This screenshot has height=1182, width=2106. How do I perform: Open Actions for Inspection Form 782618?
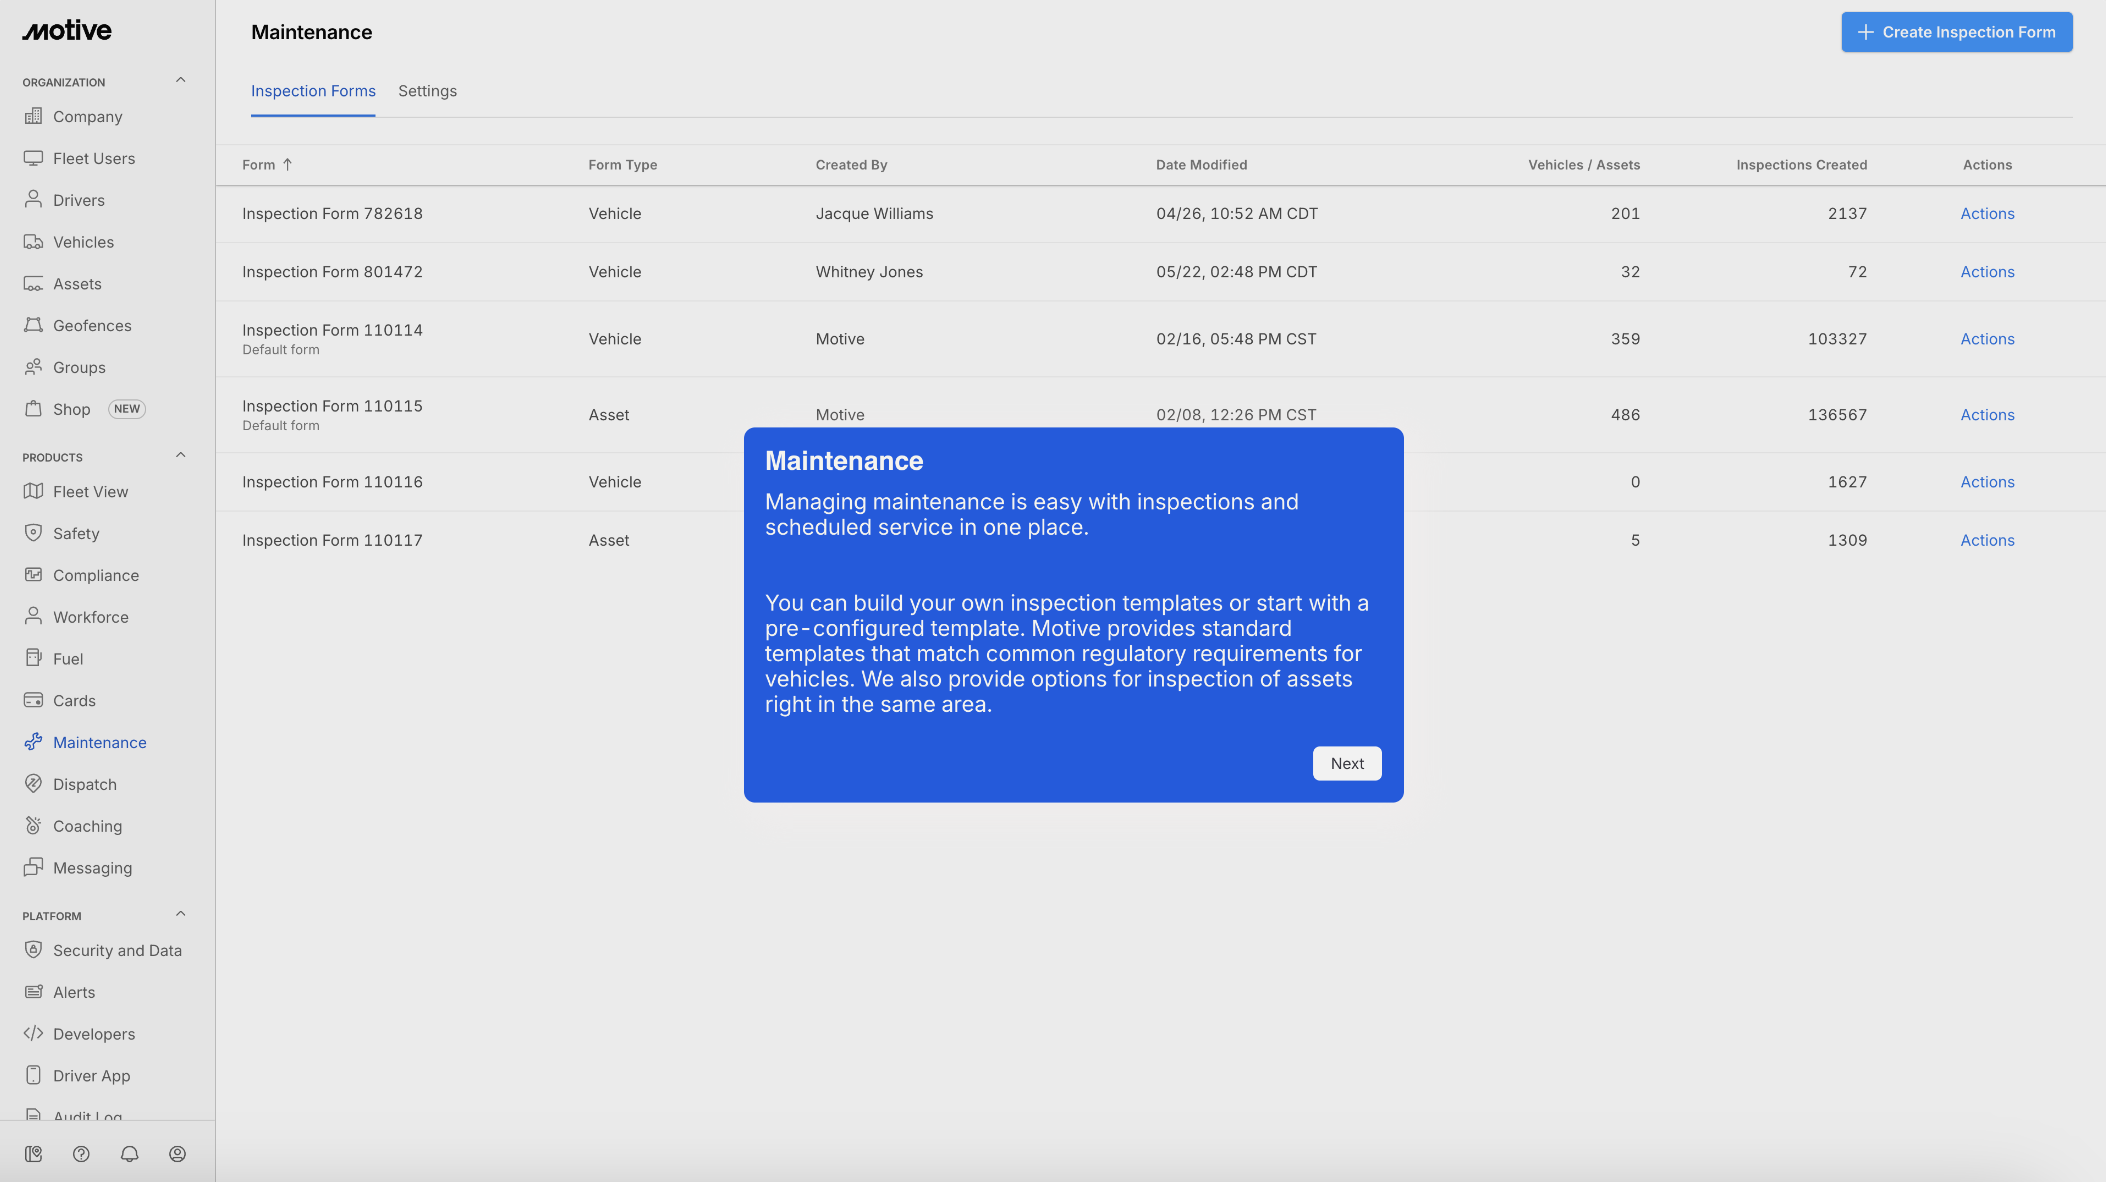pos(1987,214)
